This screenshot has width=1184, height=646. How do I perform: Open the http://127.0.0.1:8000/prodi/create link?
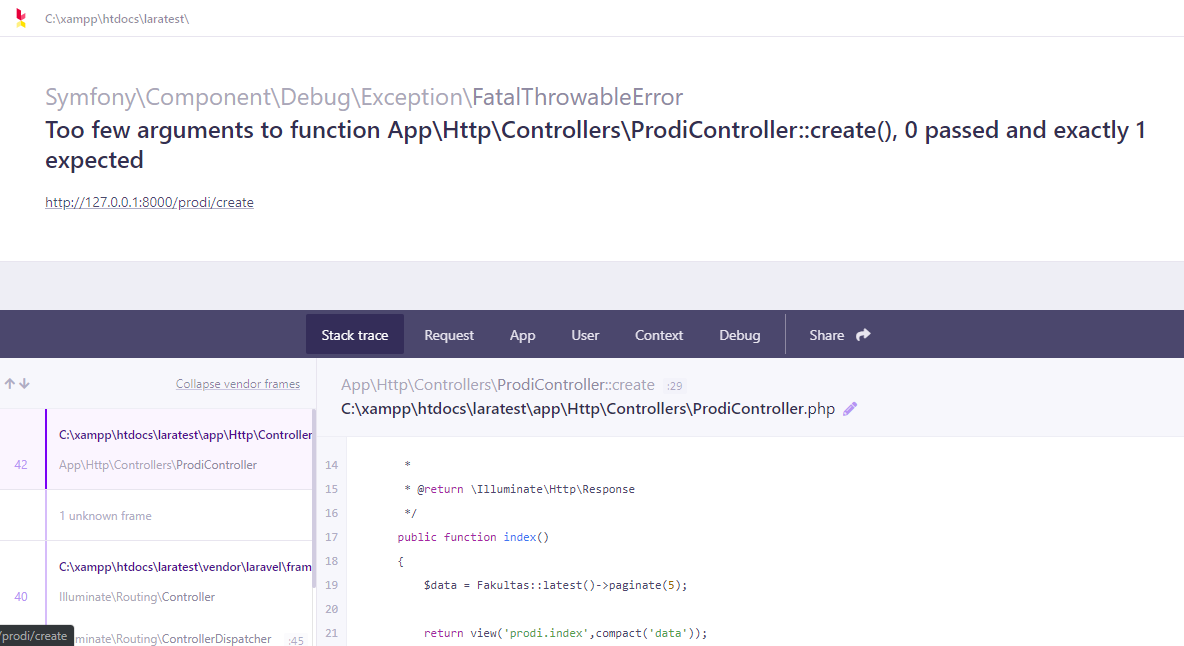(x=150, y=202)
